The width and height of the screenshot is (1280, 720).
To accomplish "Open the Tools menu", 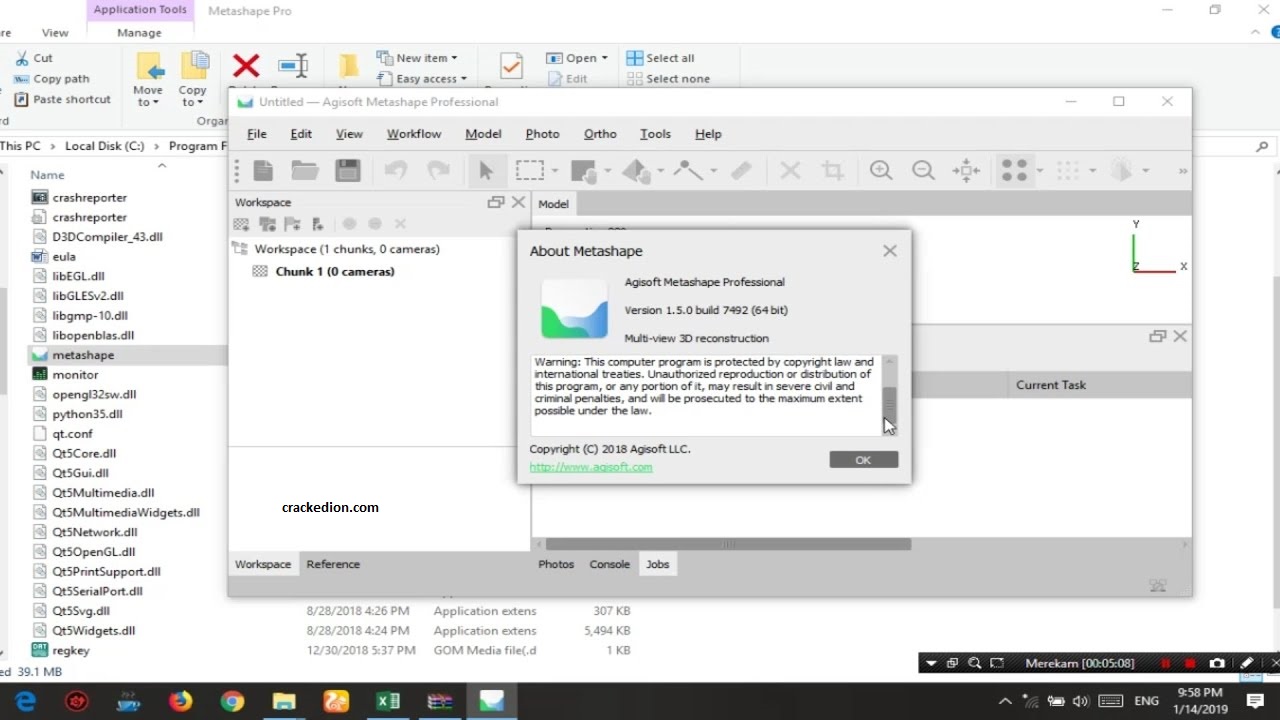I will (655, 134).
